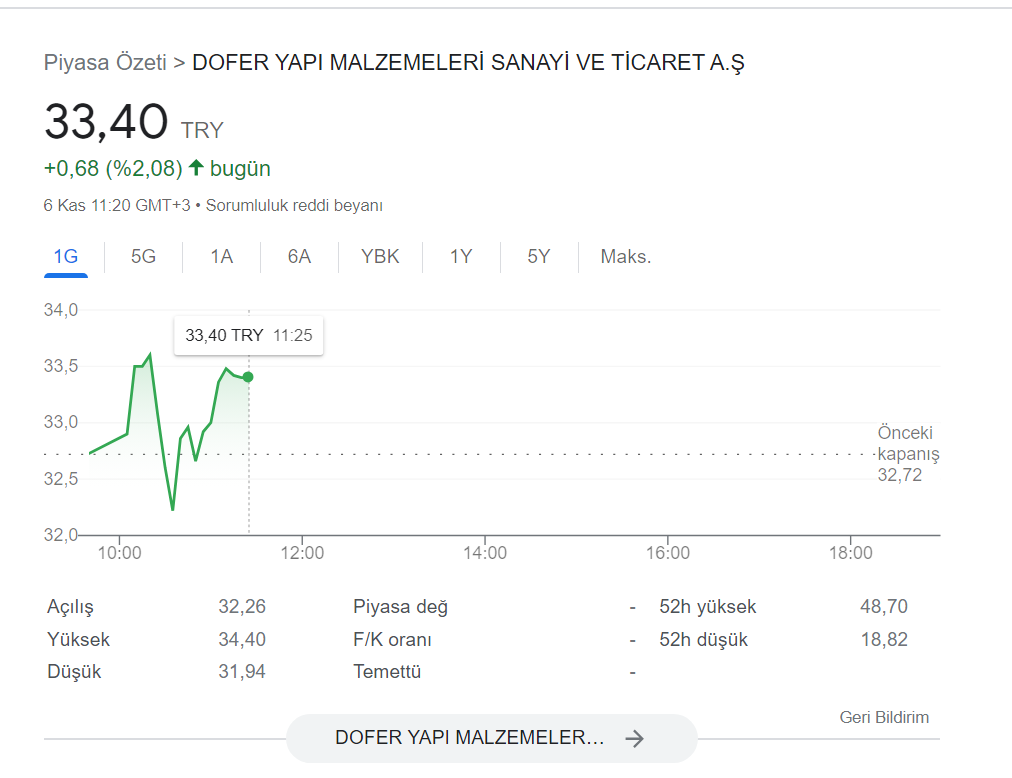Show the 1Y price chart
Image resolution: width=1012 pixels, height=778 pixels.
tap(461, 257)
